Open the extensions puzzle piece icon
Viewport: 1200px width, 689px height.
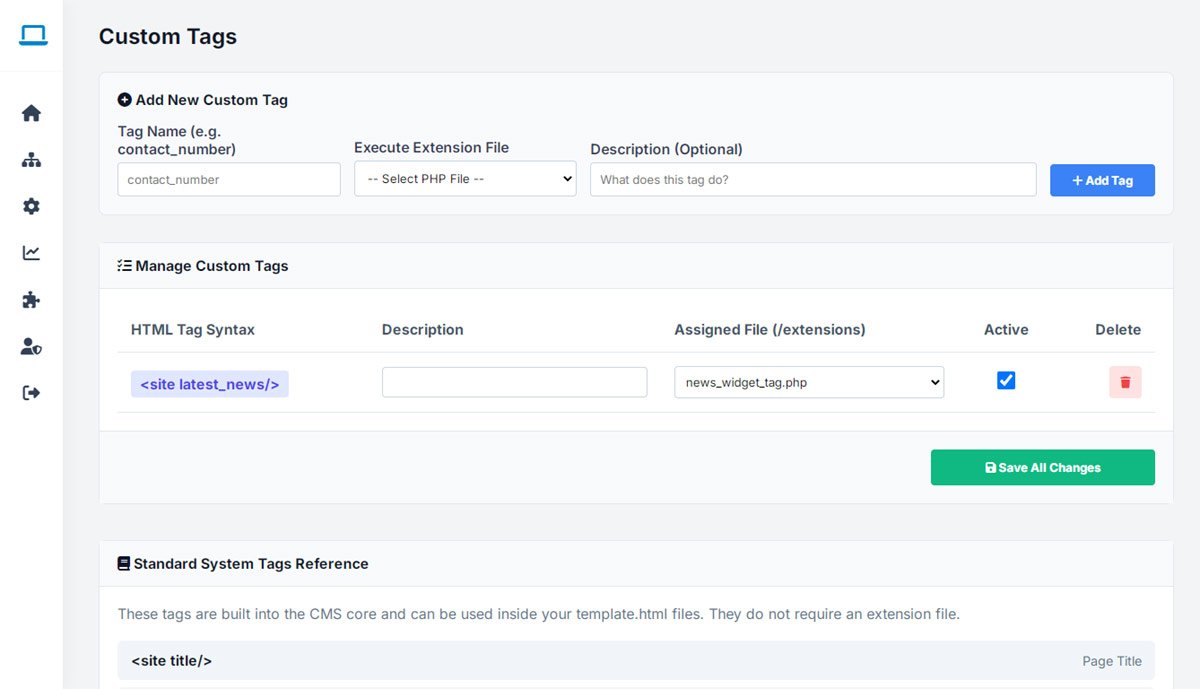coord(31,300)
